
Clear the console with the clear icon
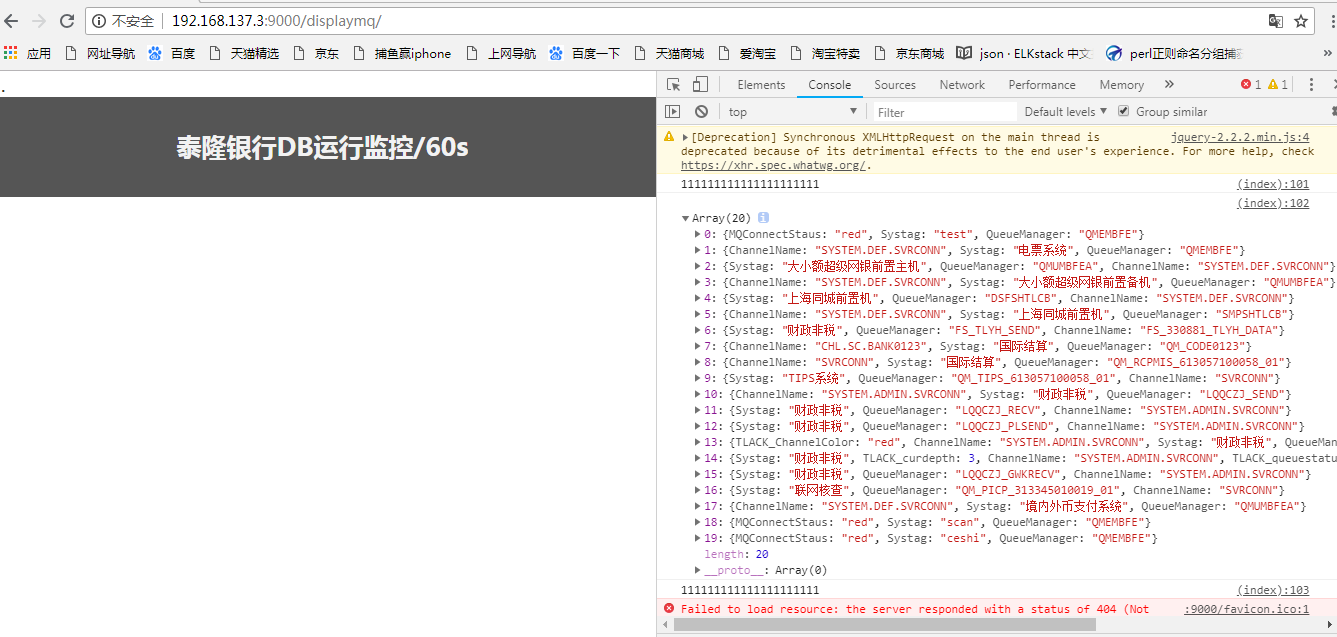click(x=701, y=112)
